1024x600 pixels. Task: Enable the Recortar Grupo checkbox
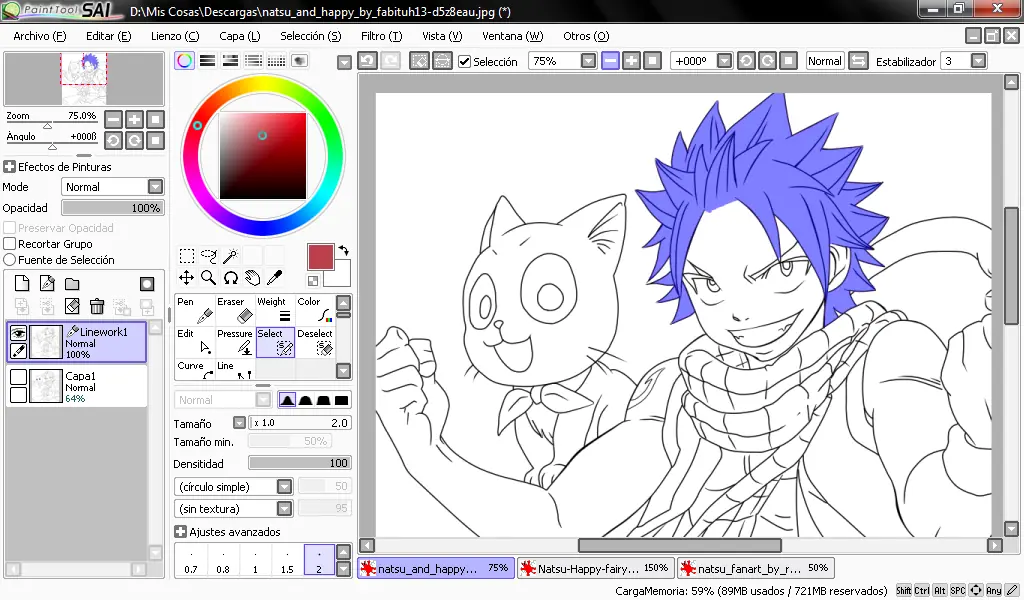coord(10,244)
